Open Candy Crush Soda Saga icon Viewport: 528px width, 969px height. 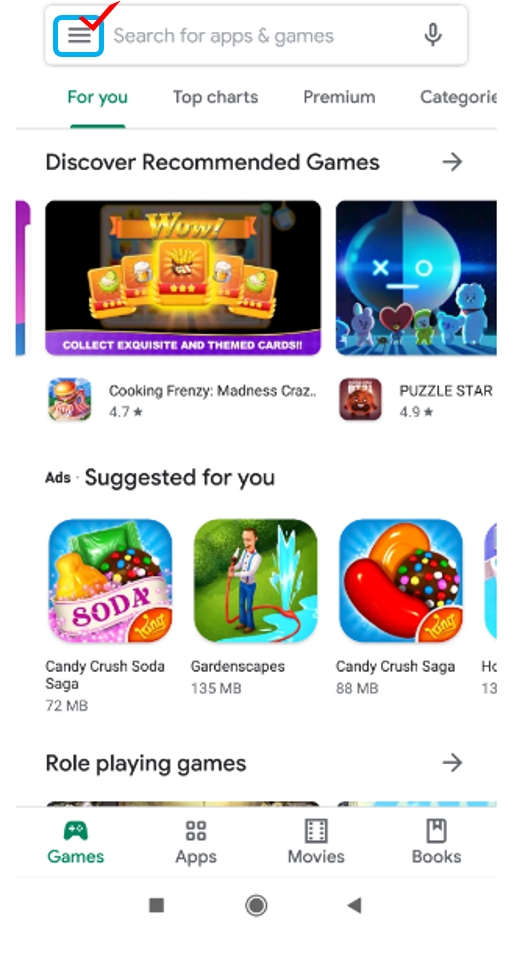[x=110, y=580]
